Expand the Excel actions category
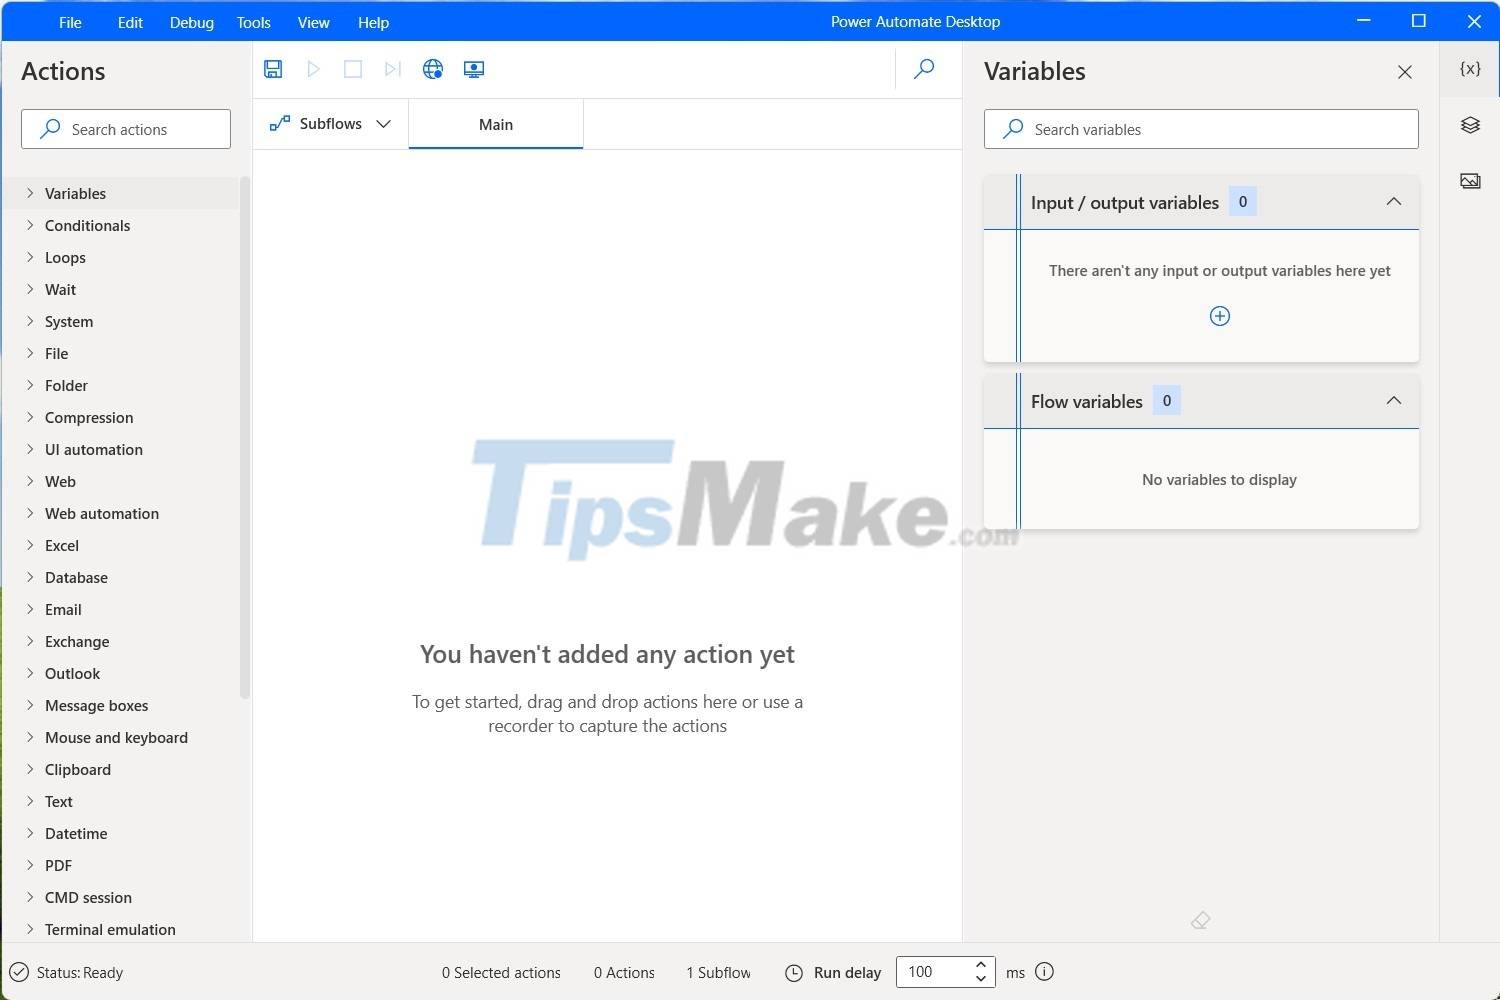Viewport: 1500px width, 1000px height. (x=62, y=545)
